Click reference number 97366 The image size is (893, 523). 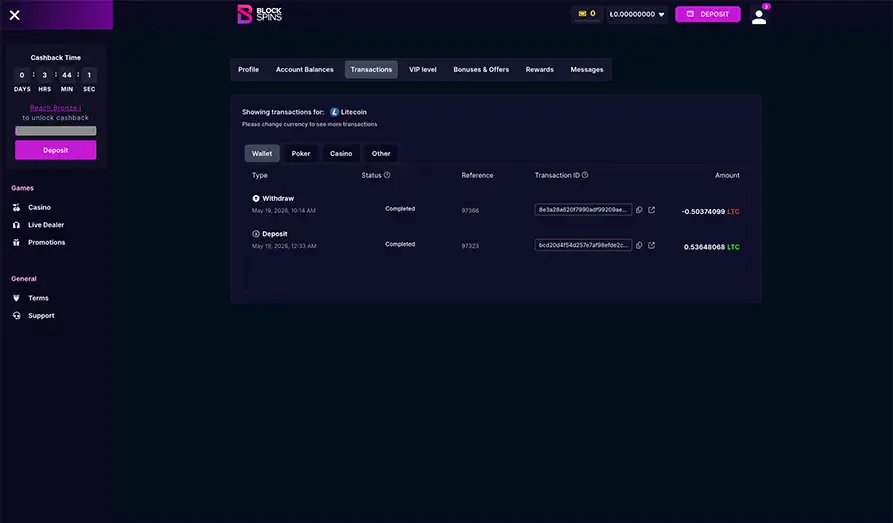(x=470, y=210)
